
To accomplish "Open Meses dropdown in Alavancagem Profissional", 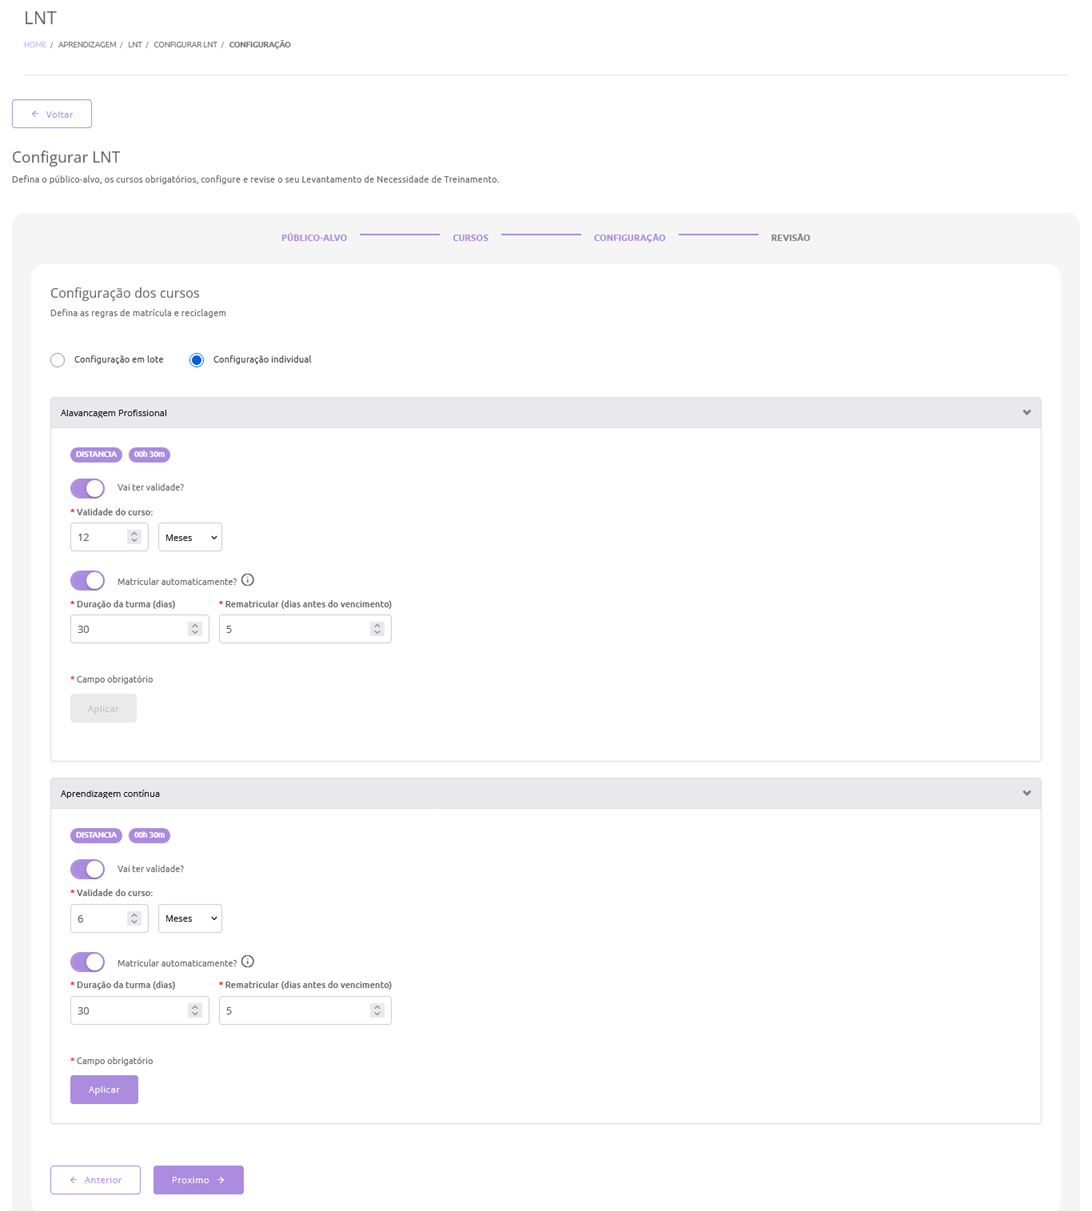I will pyautogui.click(x=190, y=537).
